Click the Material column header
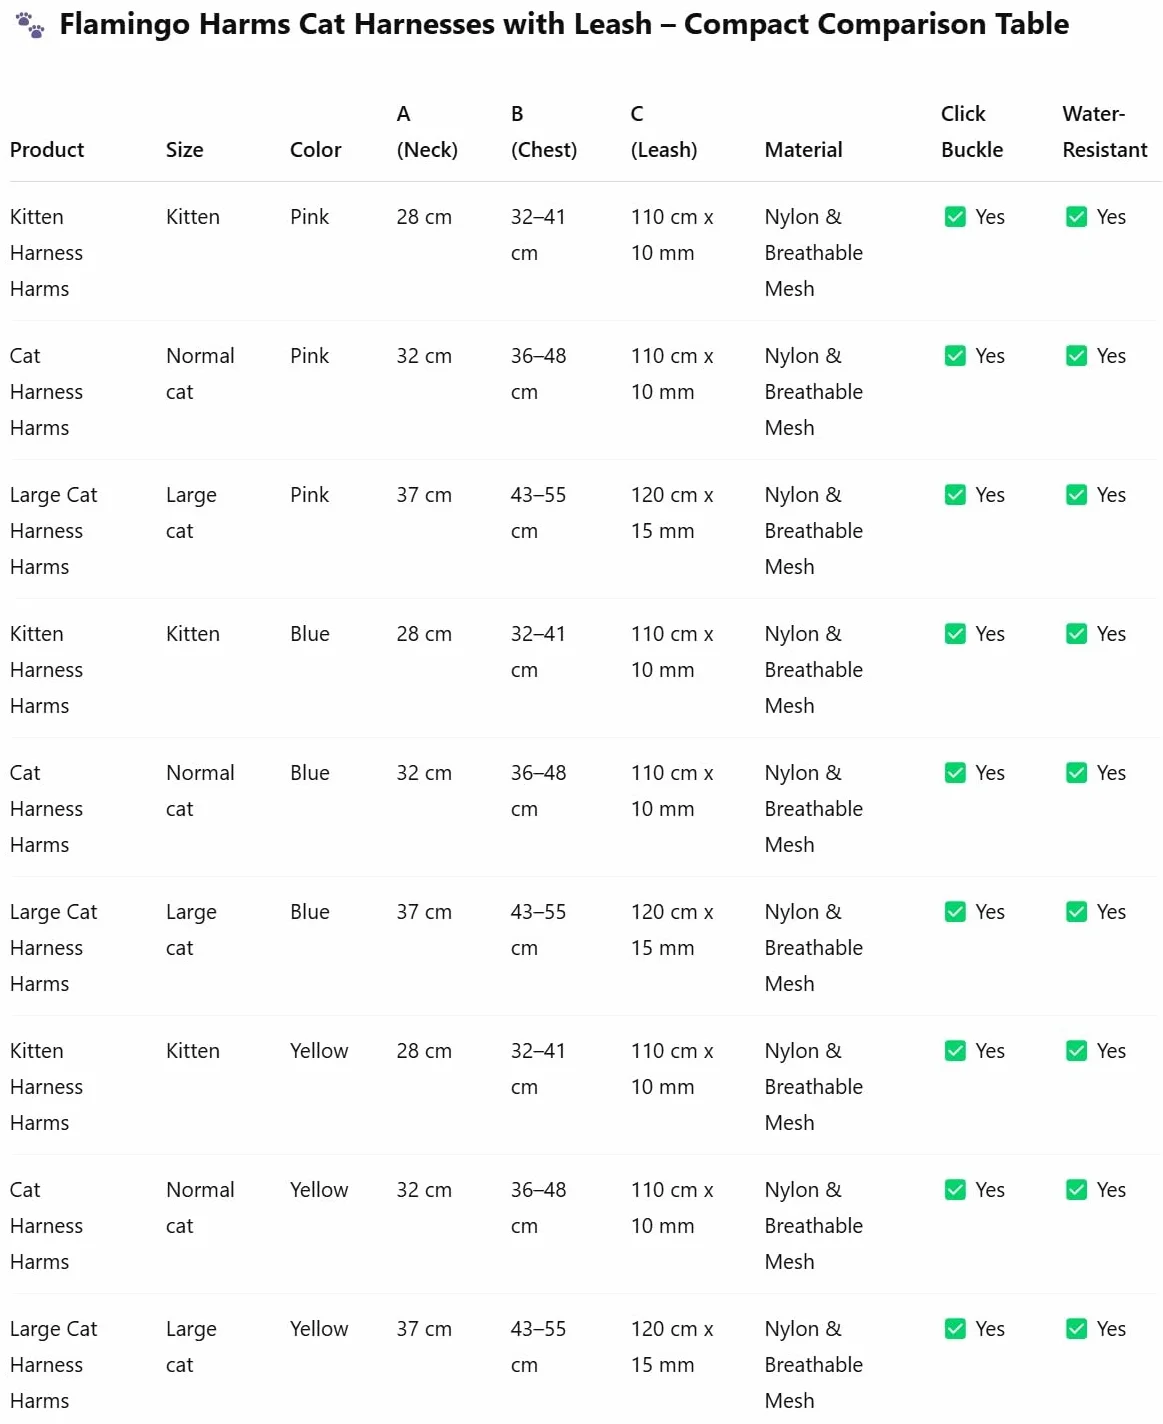 [804, 150]
